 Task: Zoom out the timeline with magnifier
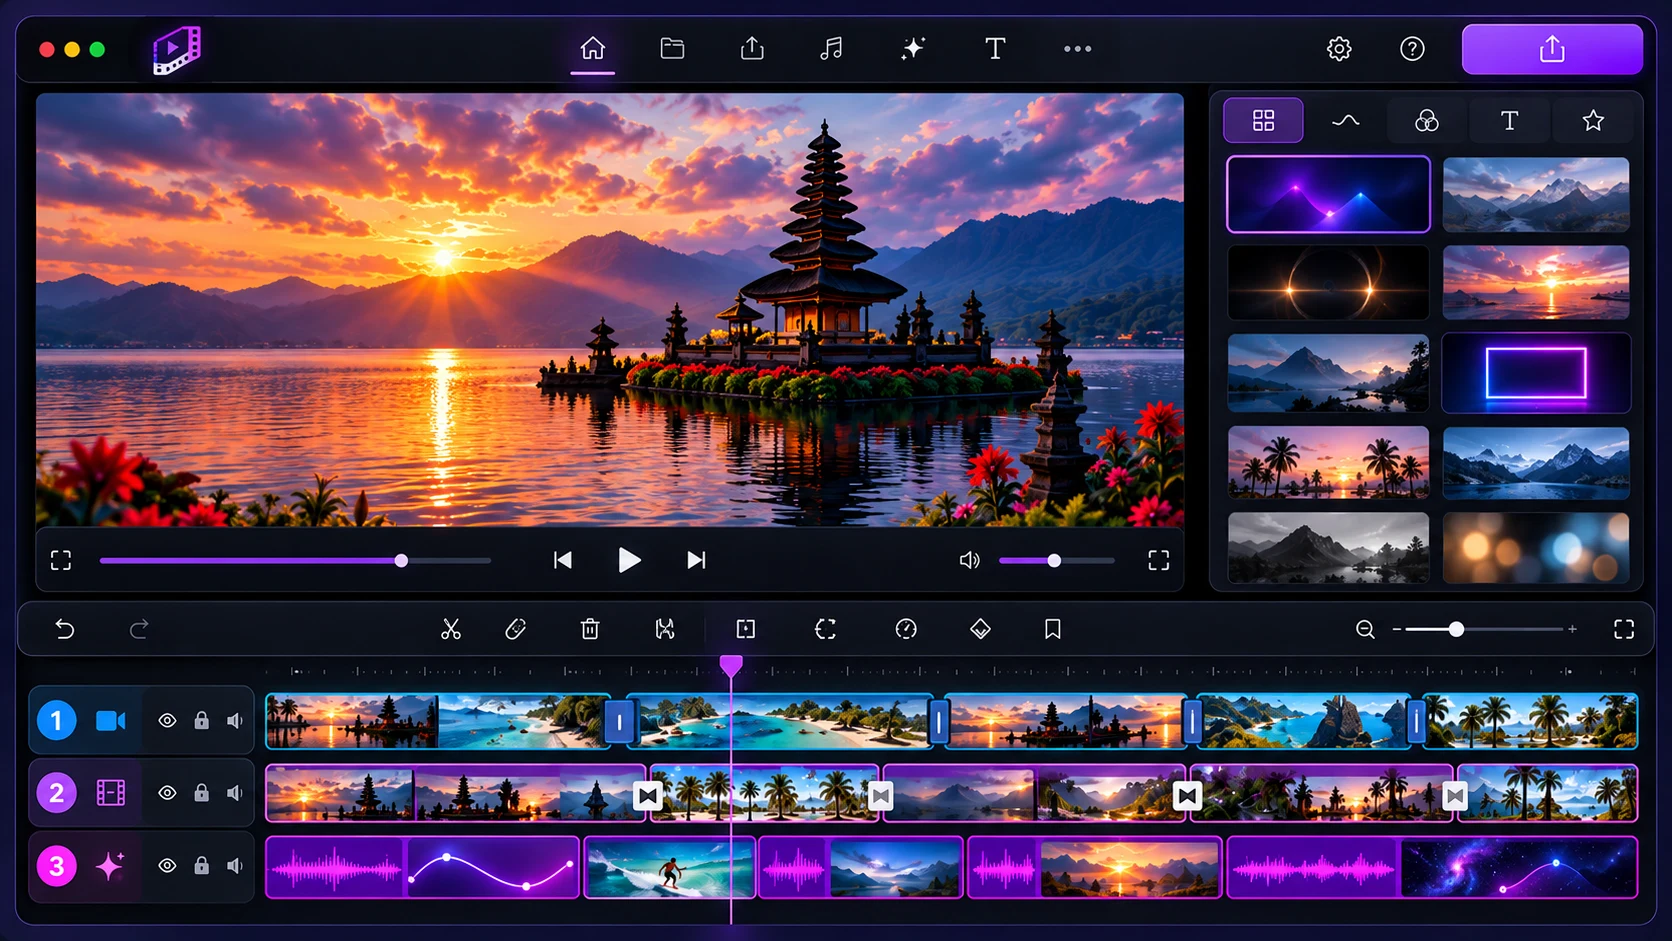pyautogui.click(x=1365, y=629)
